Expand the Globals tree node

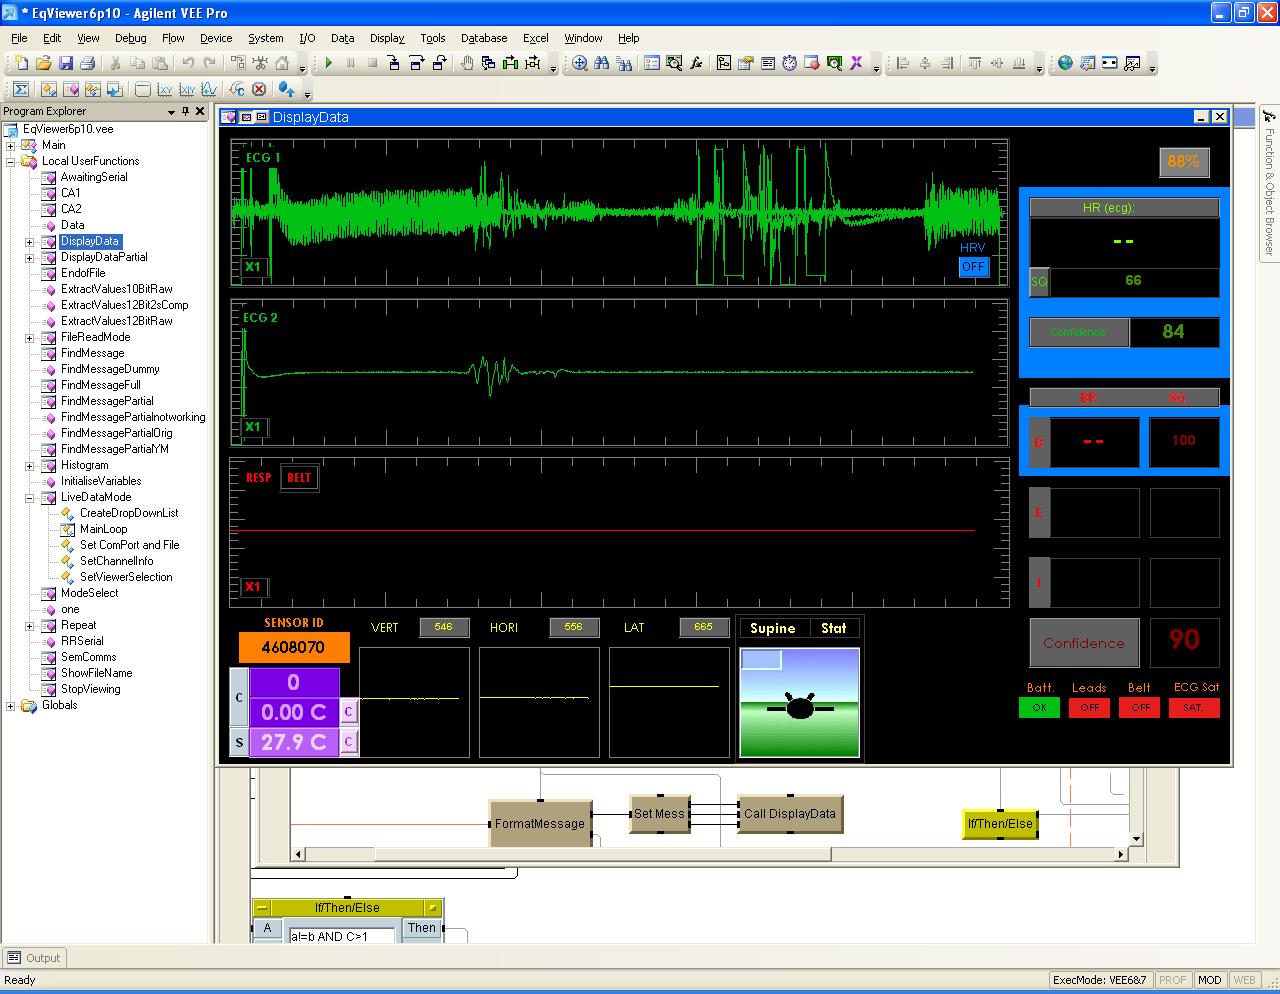(x=11, y=705)
